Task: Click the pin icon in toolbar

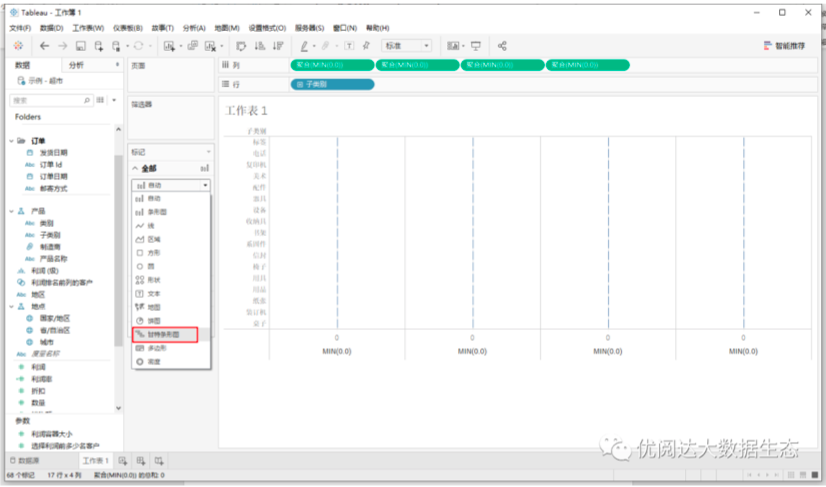Action: pos(366,46)
